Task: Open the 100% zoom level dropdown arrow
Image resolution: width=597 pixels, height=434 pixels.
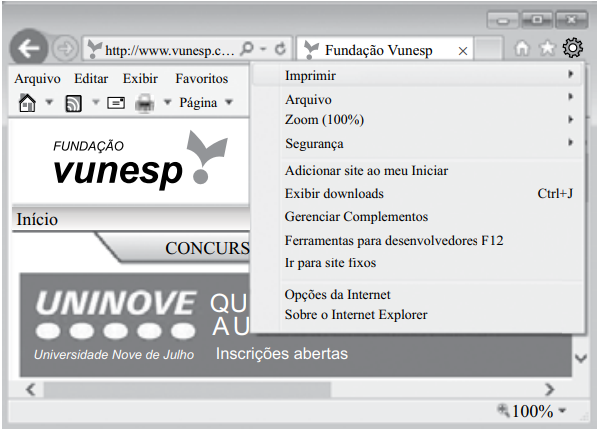Action: [562, 411]
